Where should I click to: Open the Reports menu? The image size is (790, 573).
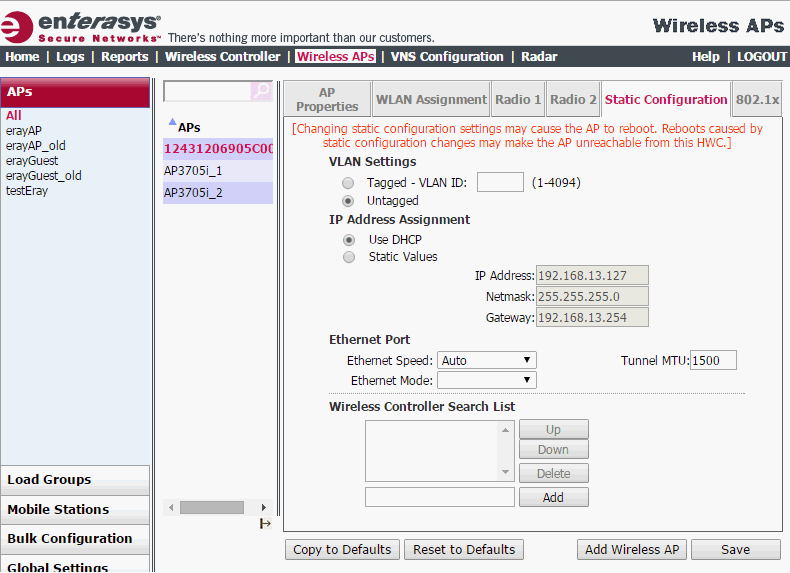point(124,56)
